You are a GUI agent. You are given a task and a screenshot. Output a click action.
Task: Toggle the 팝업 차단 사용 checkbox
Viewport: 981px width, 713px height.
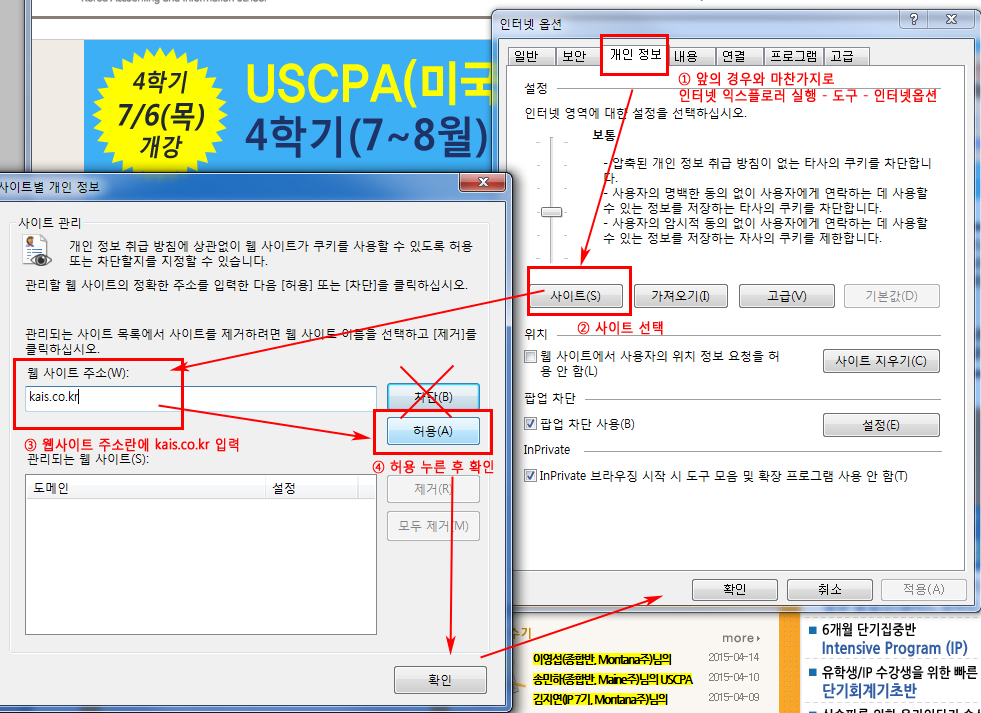[x=531, y=424]
